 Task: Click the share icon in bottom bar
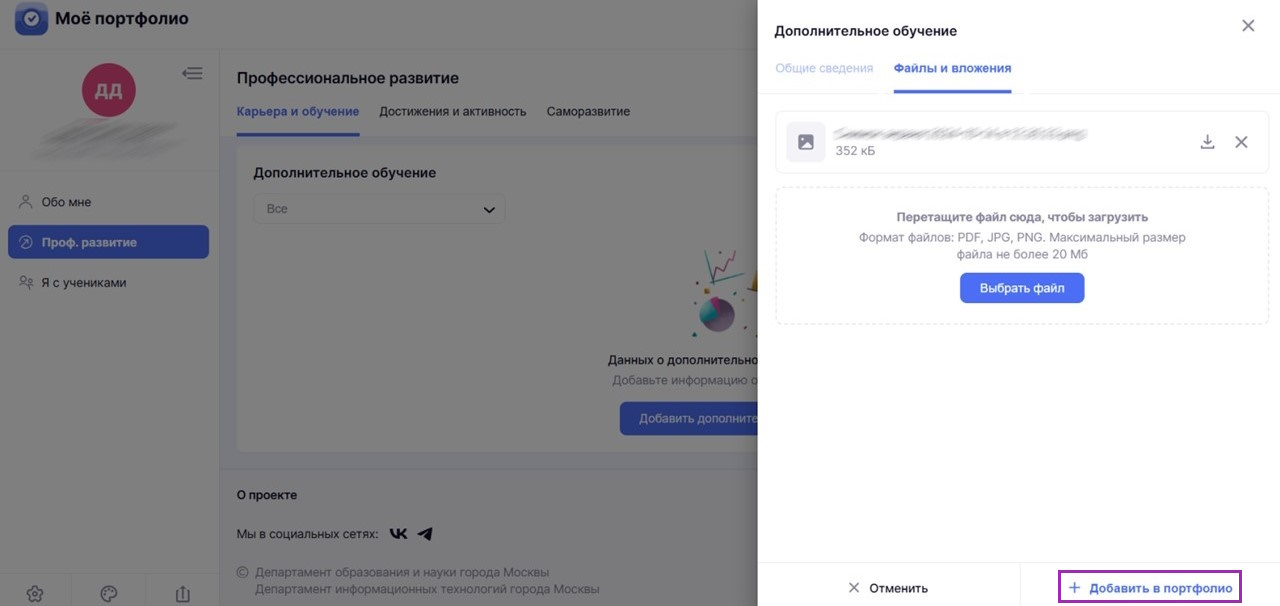[182, 592]
